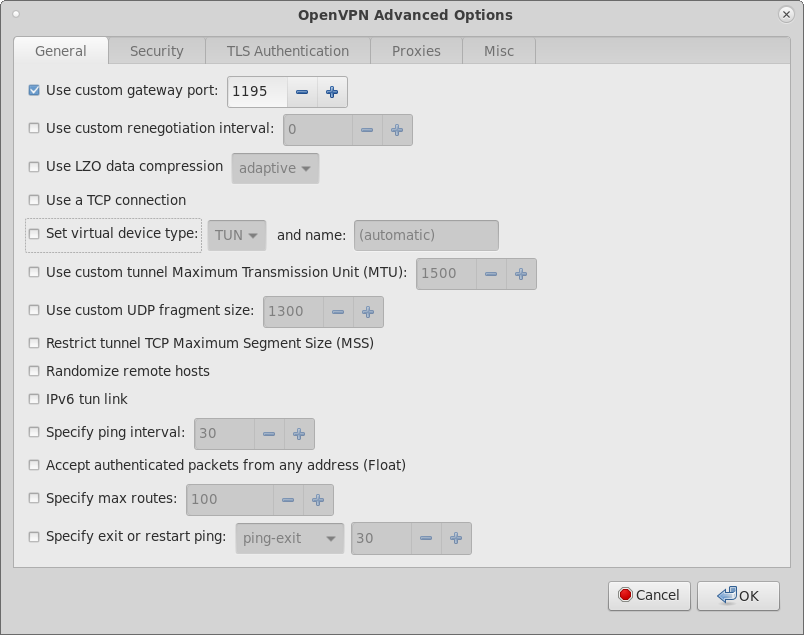804x635 pixels.
Task: Enable Use LZO data compression
Action: coord(34,167)
